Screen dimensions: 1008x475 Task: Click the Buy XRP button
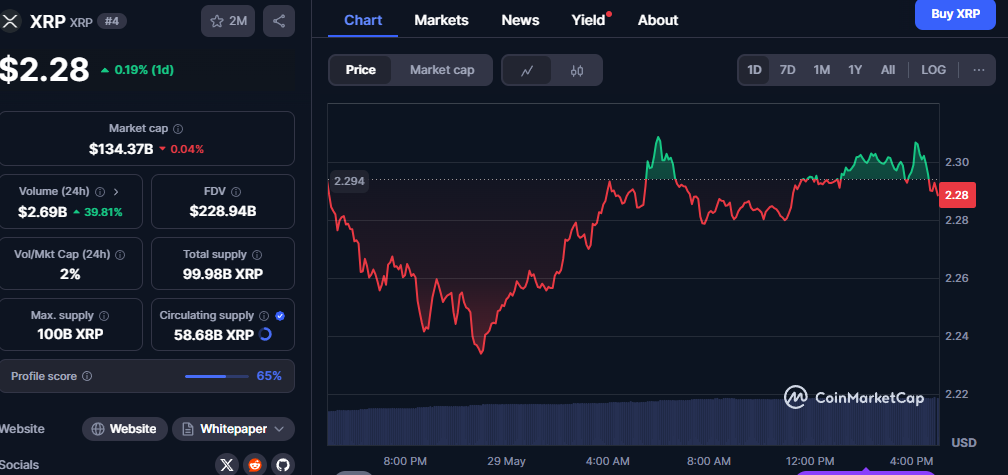click(x=955, y=14)
